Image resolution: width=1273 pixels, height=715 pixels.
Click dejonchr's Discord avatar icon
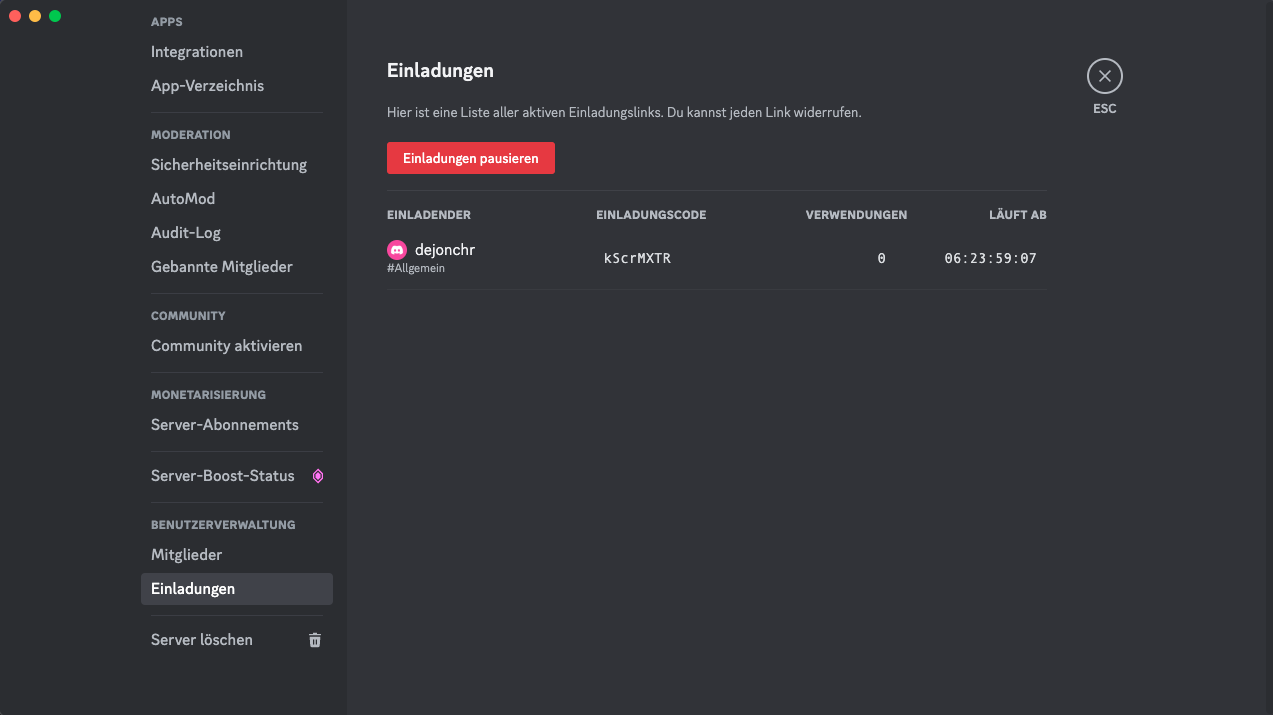coord(397,250)
